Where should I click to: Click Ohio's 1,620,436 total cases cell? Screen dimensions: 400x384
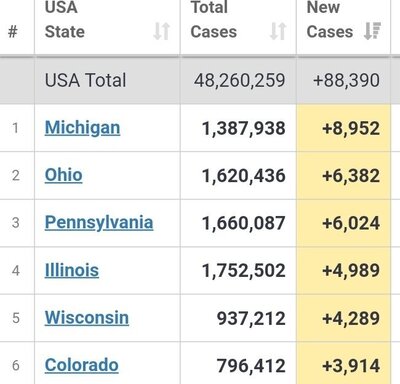coord(238,176)
